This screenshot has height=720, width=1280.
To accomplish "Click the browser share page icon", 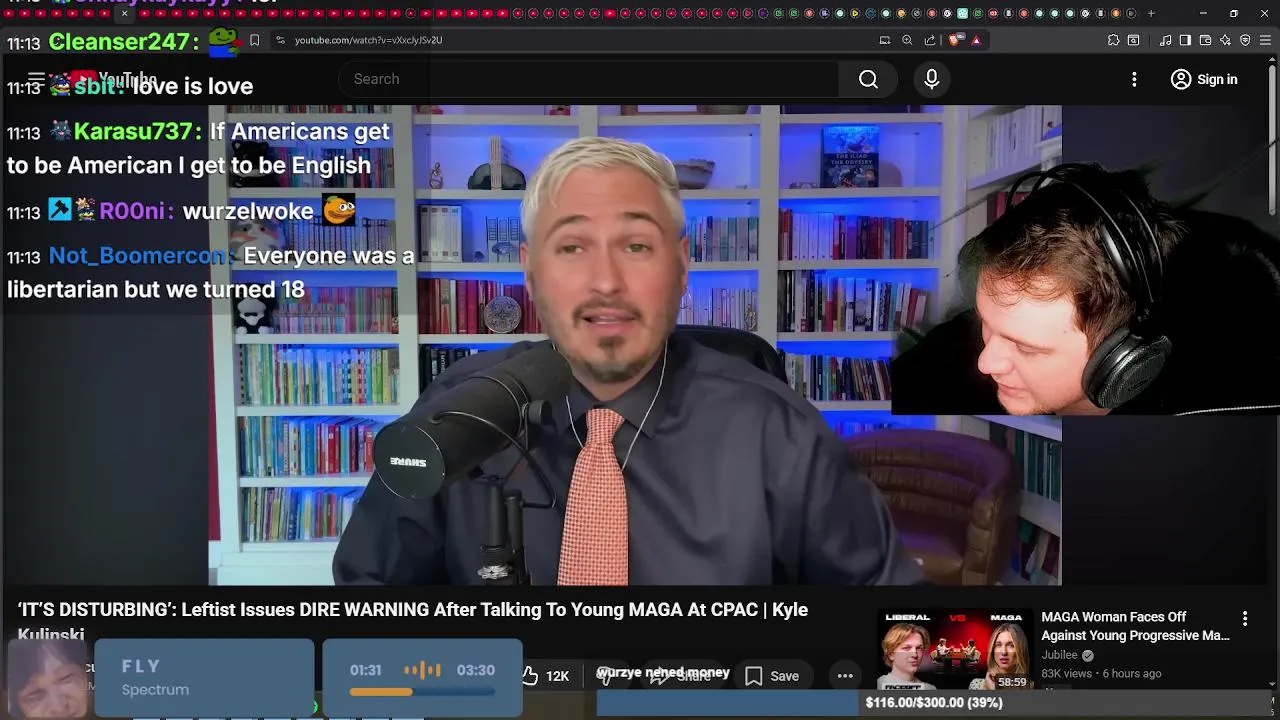I will 930,40.
